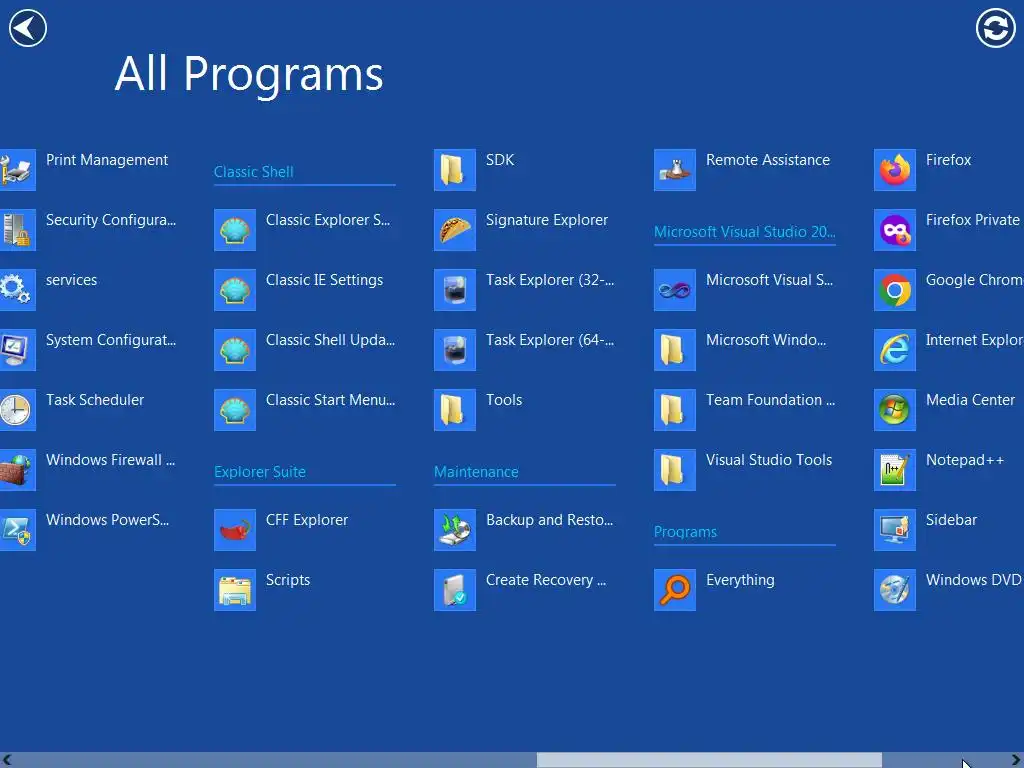Click the Task Scheduler label

tap(95, 400)
